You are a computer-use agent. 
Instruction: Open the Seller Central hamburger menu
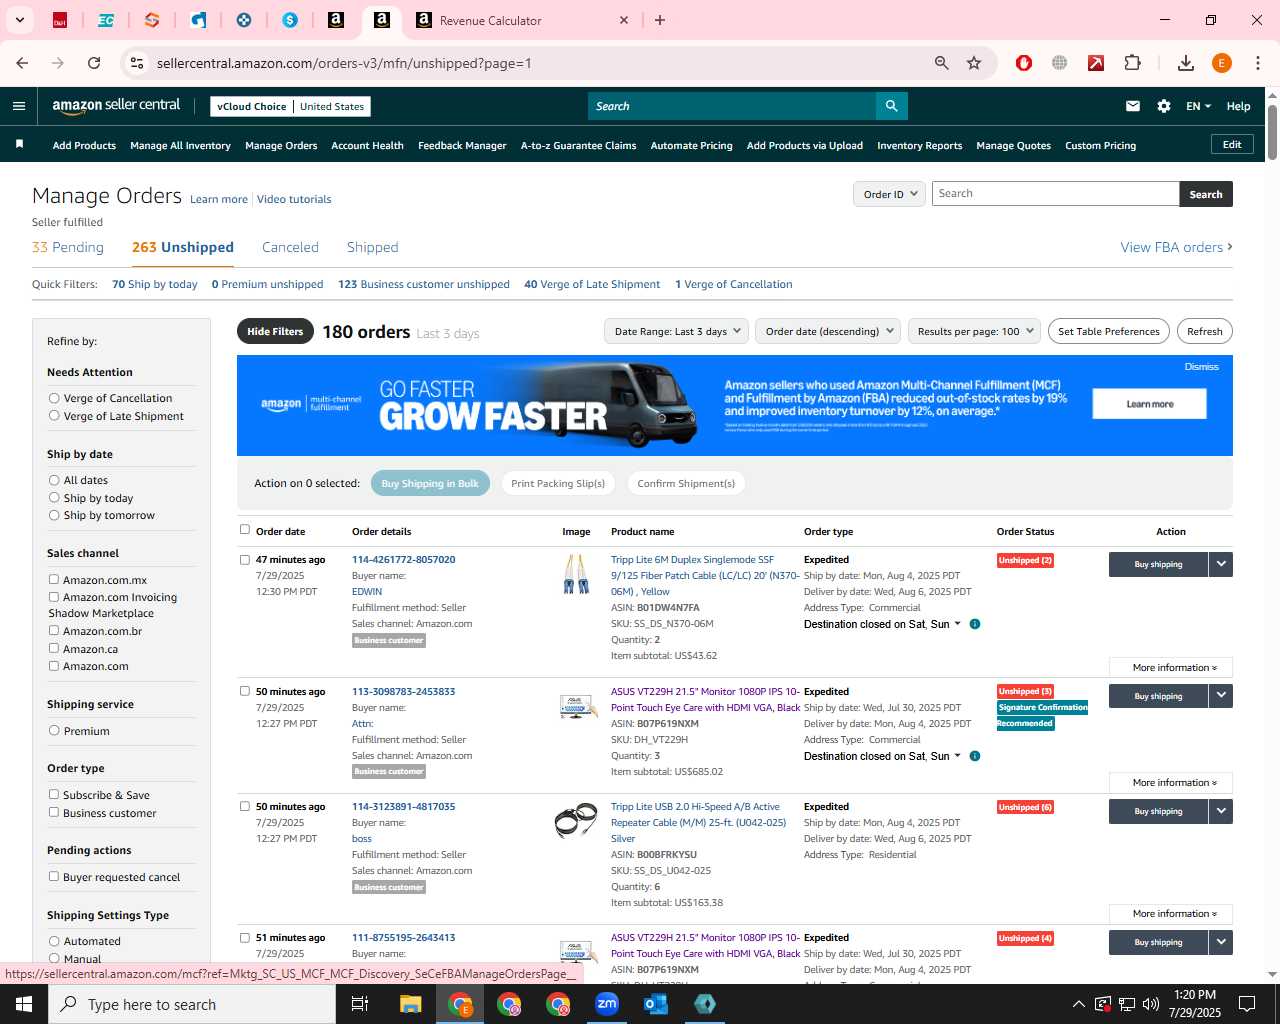[x=19, y=106]
